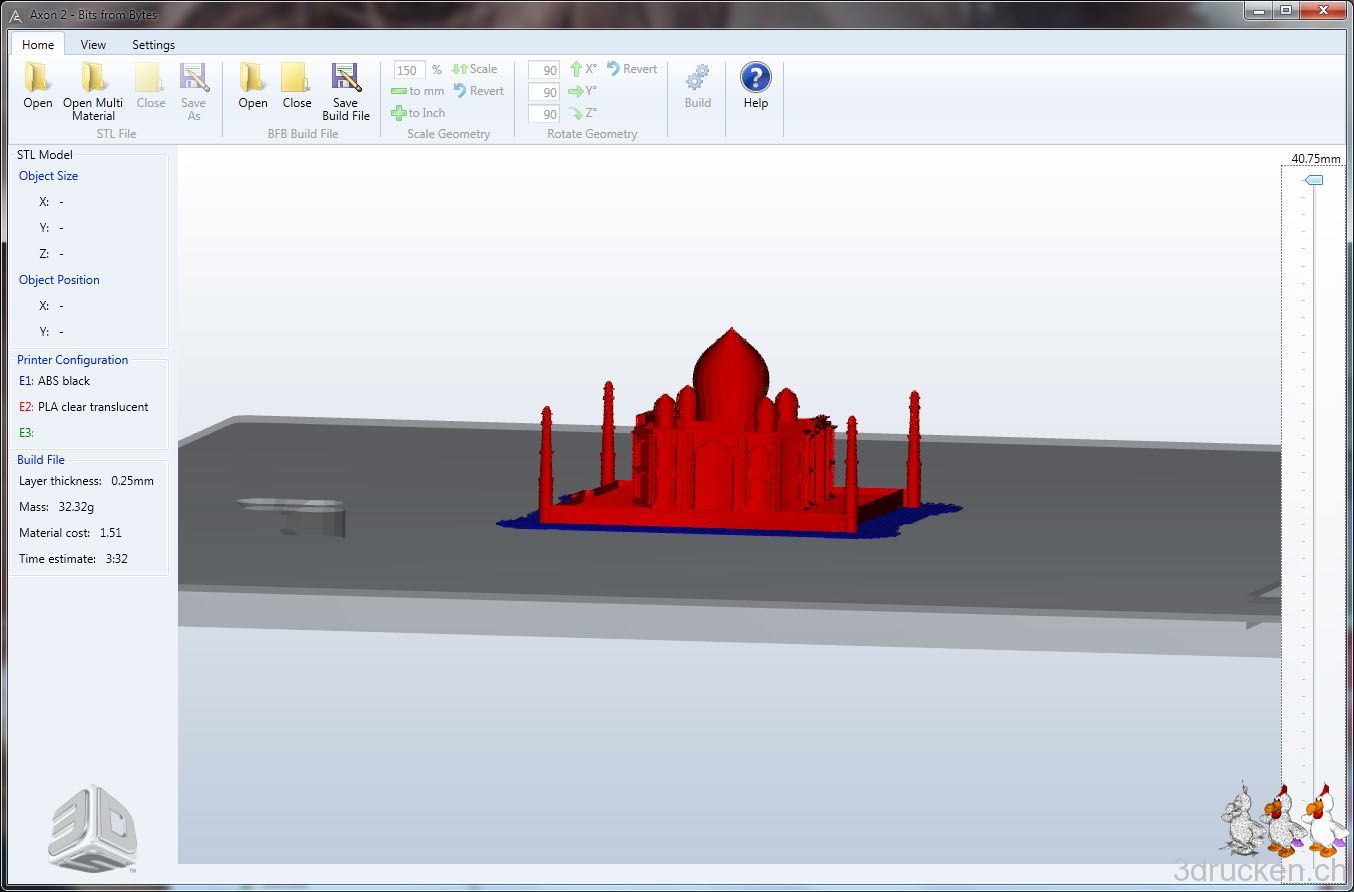The height and width of the screenshot is (892, 1354).
Task: Click the Save Build File icon
Action: [346, 78]
